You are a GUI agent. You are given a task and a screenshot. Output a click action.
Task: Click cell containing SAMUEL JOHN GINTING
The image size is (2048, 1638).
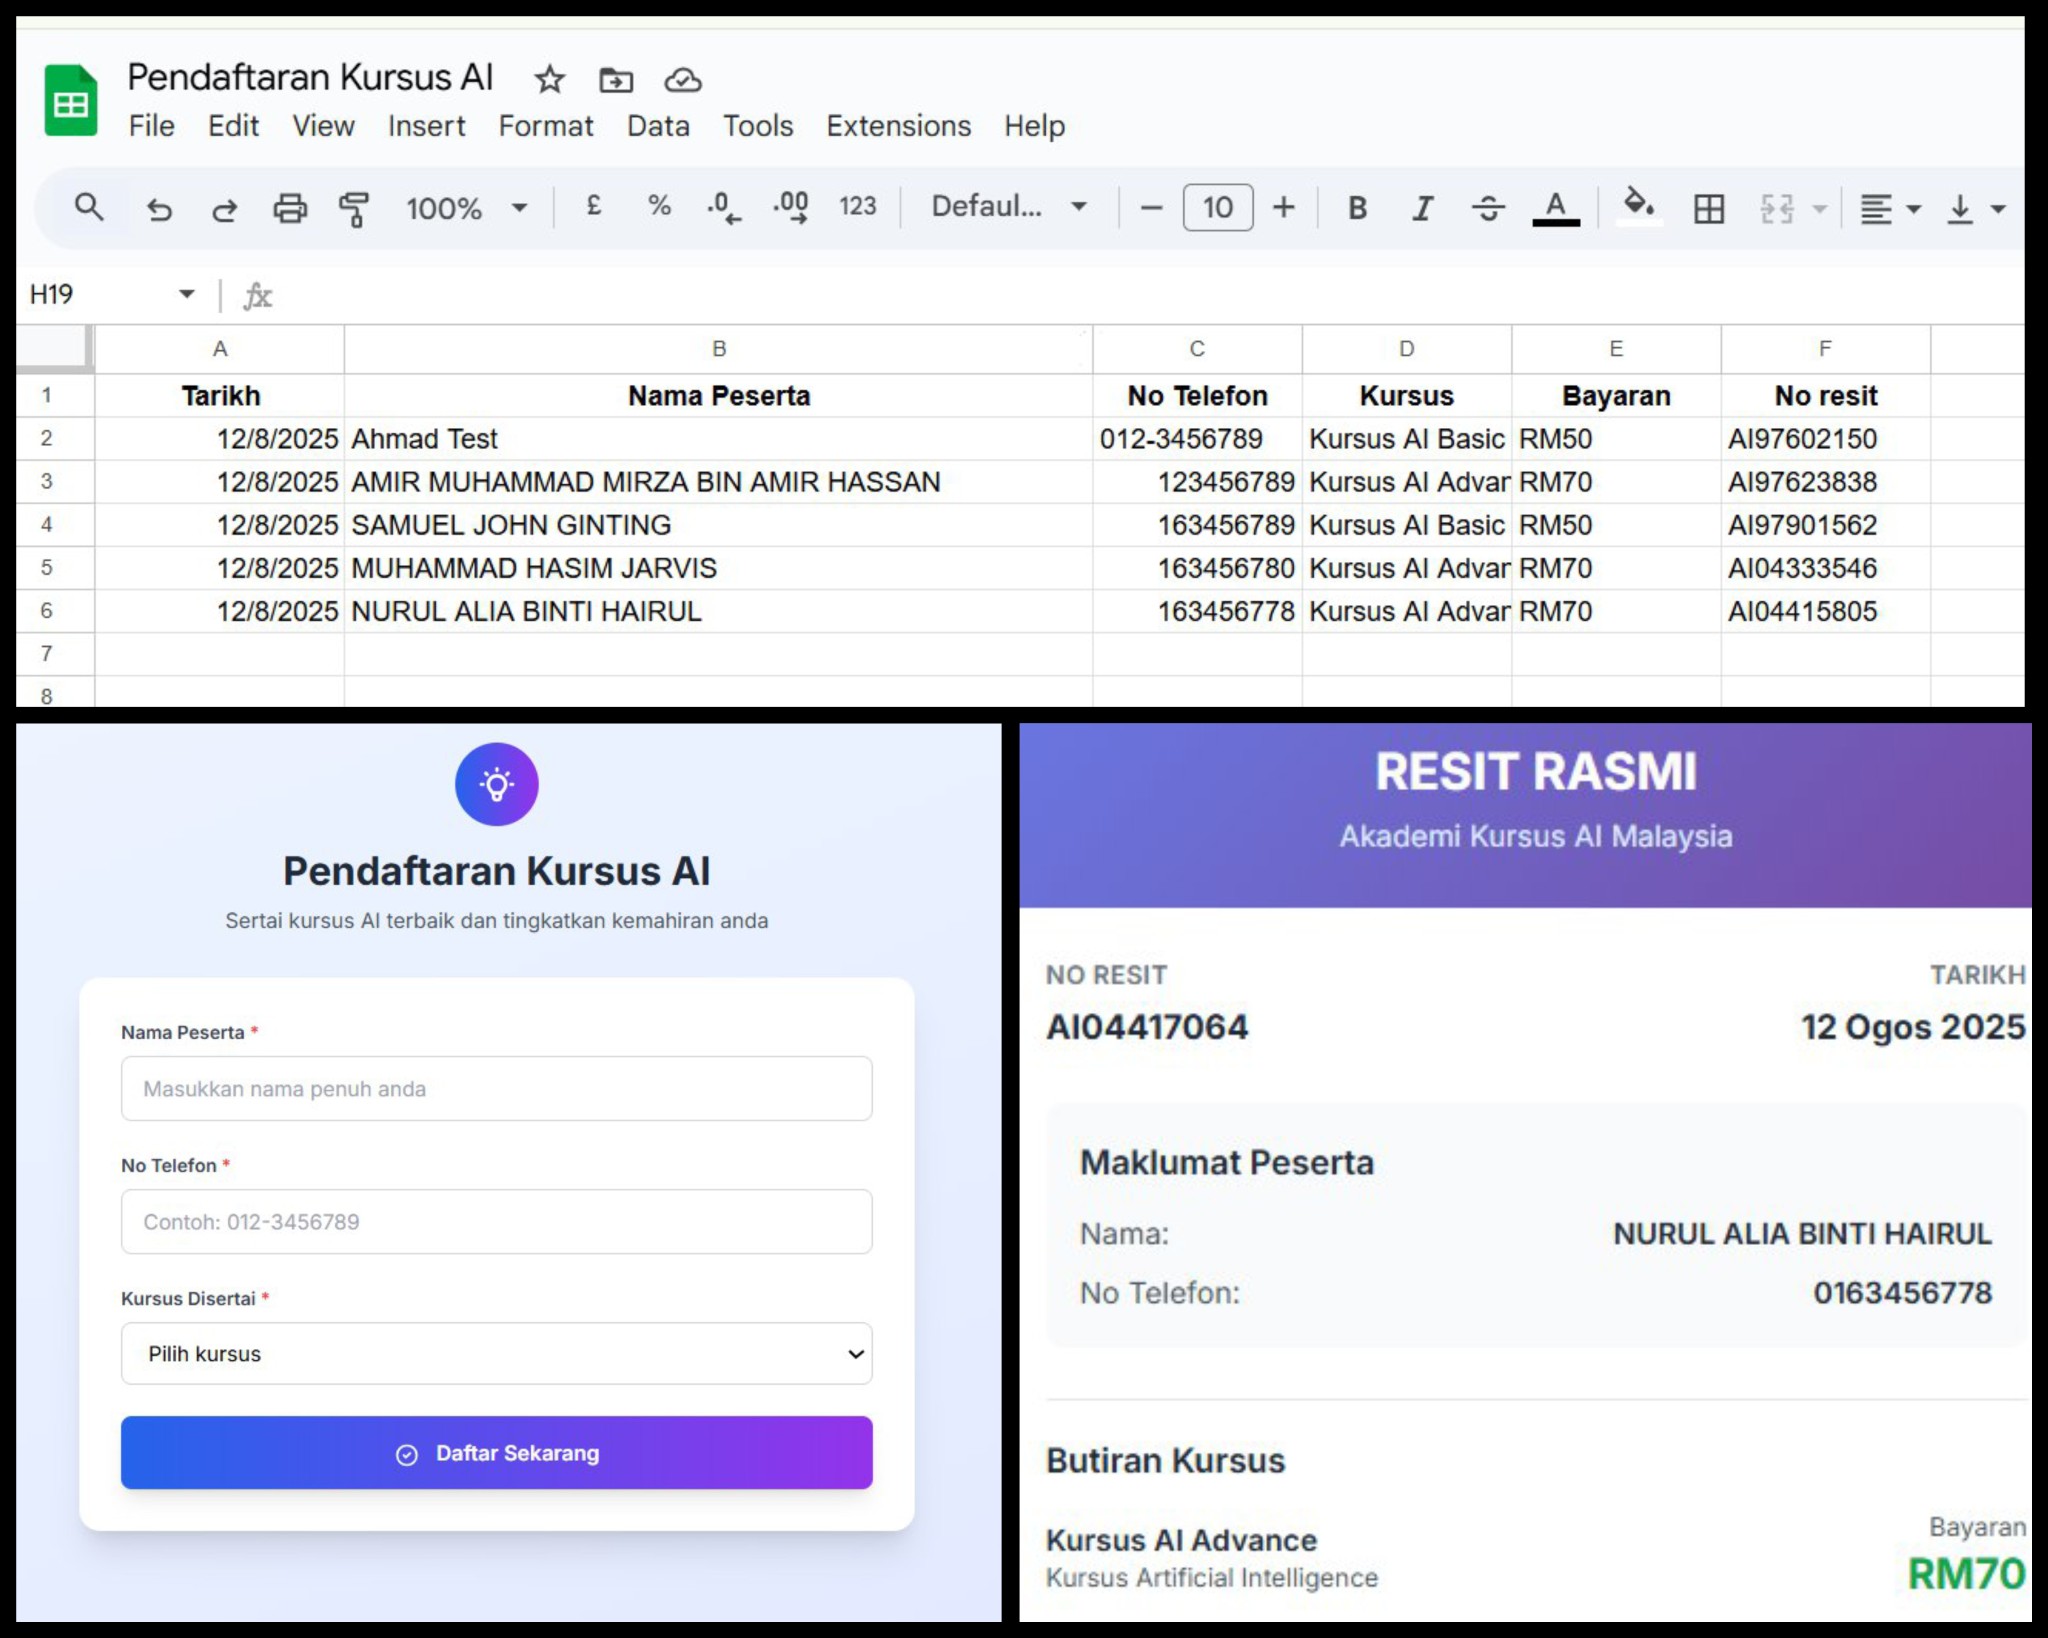[x=718, y=525]
